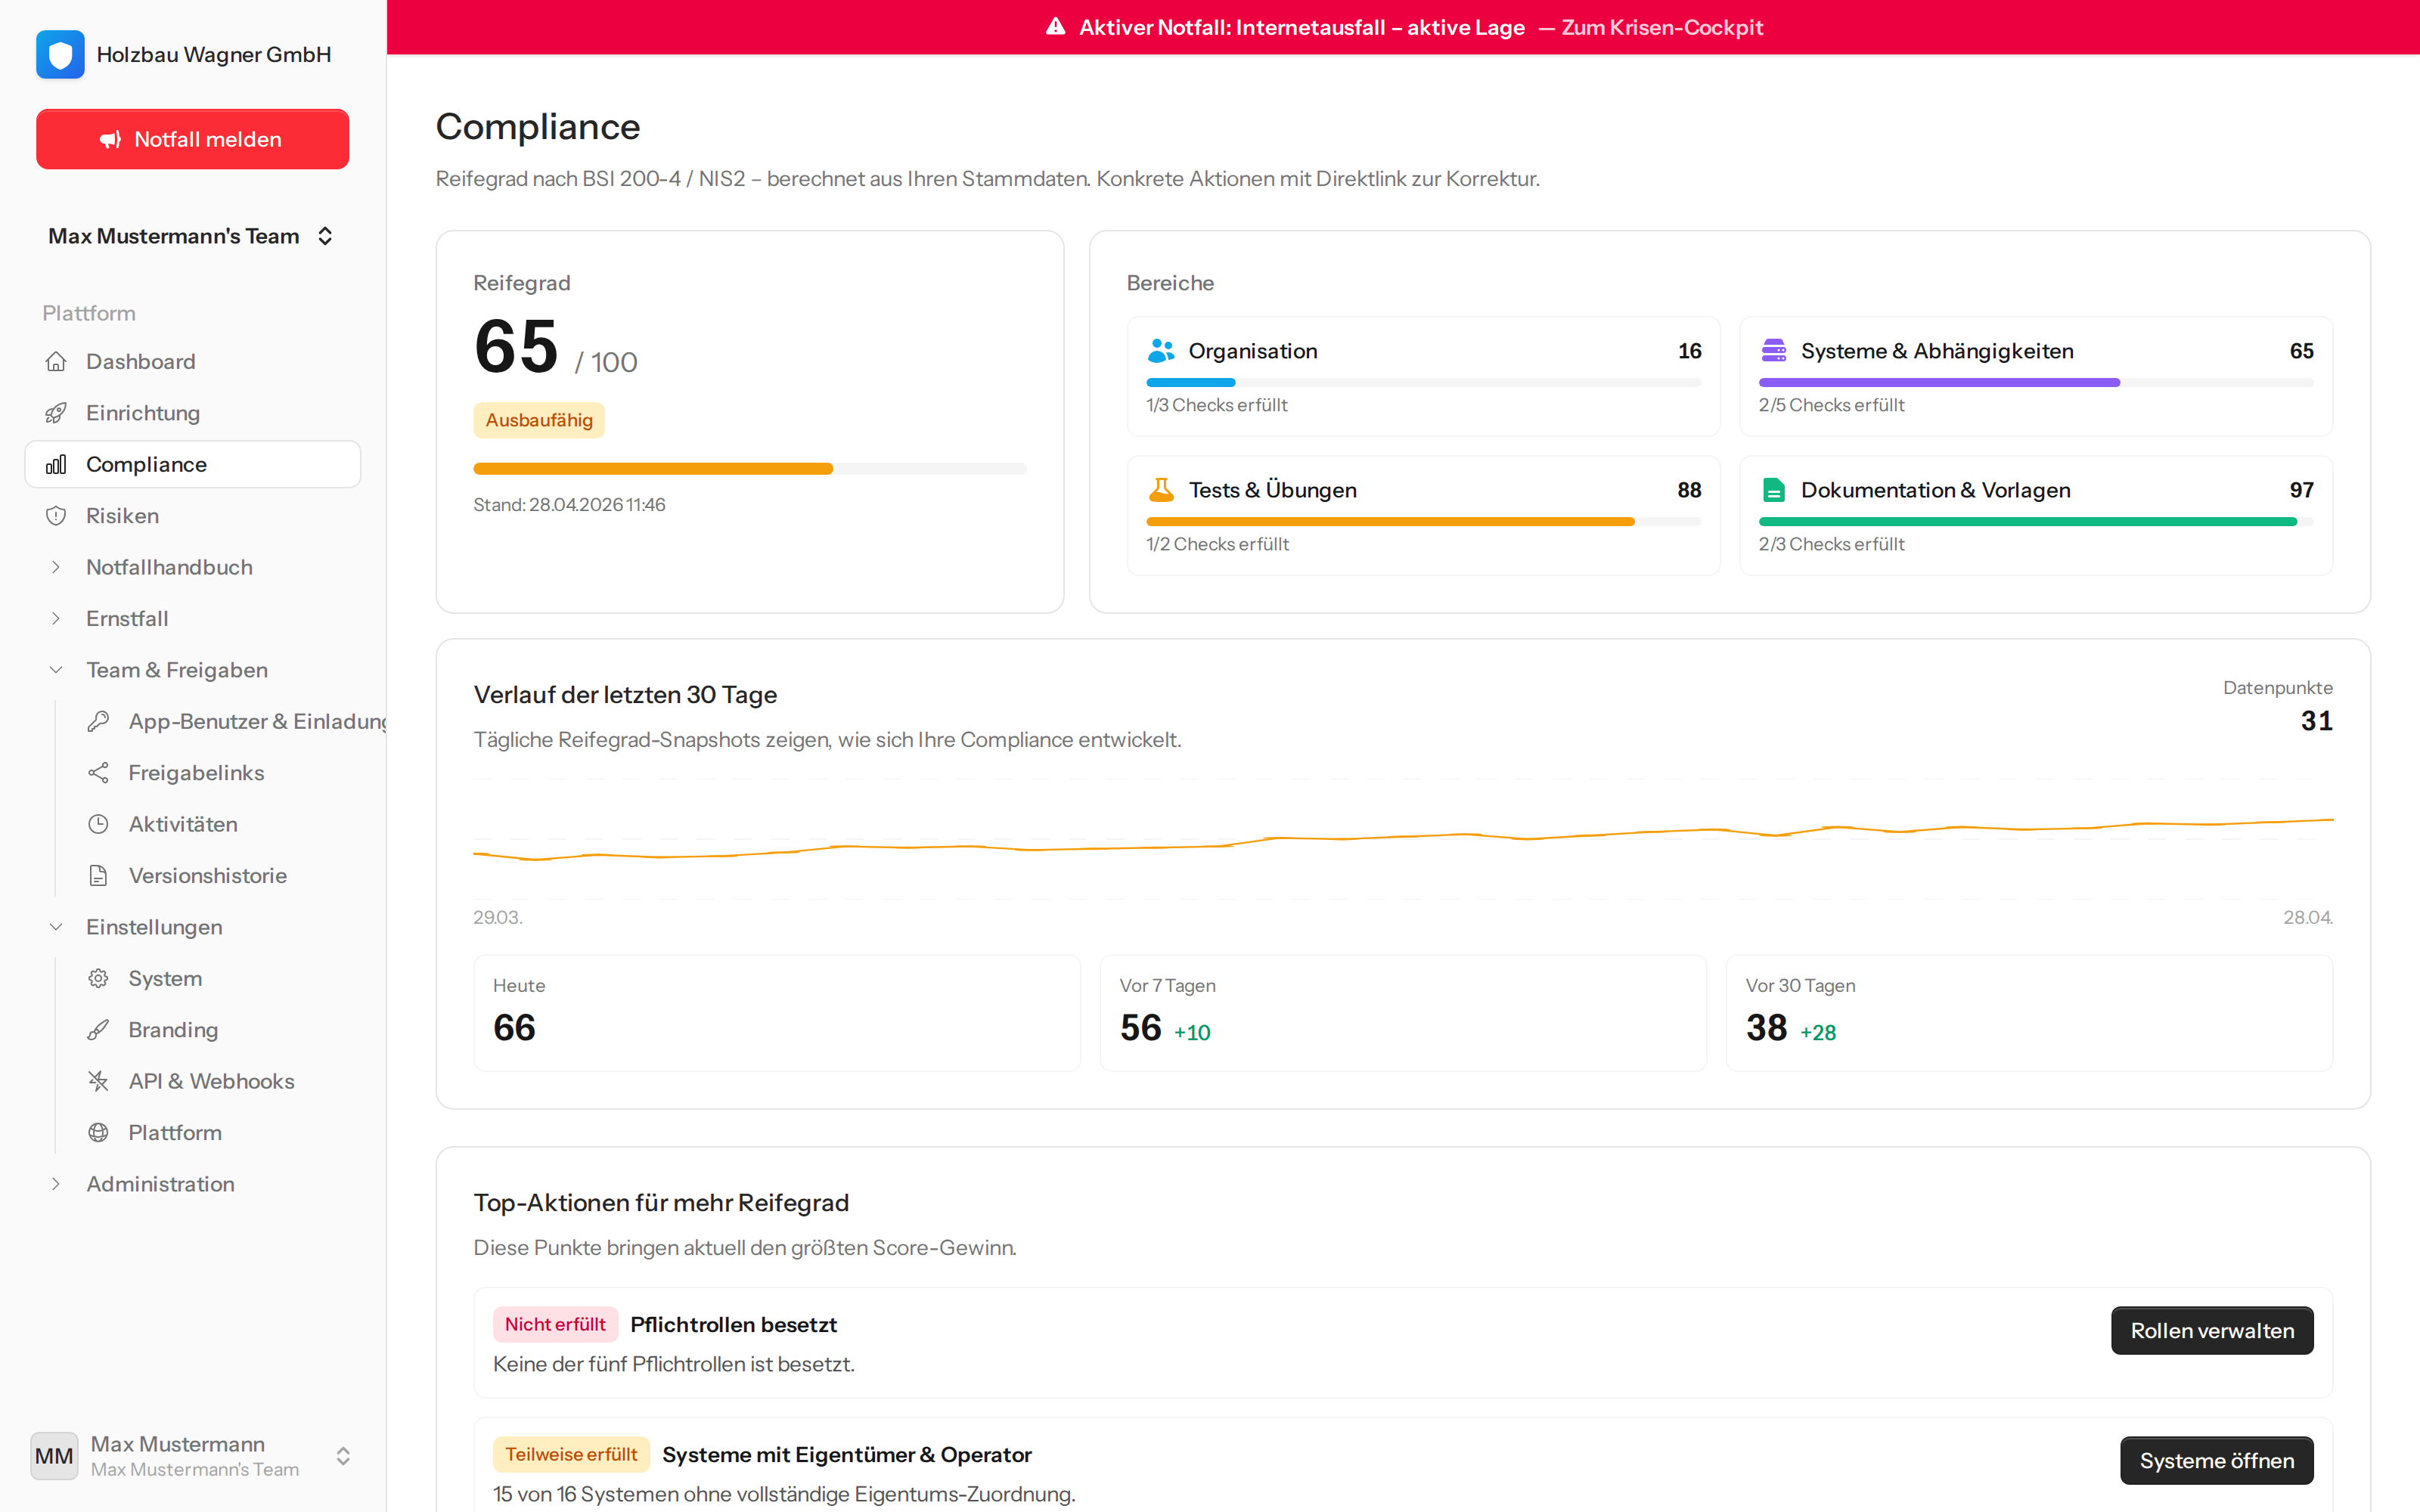Click the Aktivitäten clock icon
The width and height of the screenshot is (2420, 1512).
(x=98, y=824)
